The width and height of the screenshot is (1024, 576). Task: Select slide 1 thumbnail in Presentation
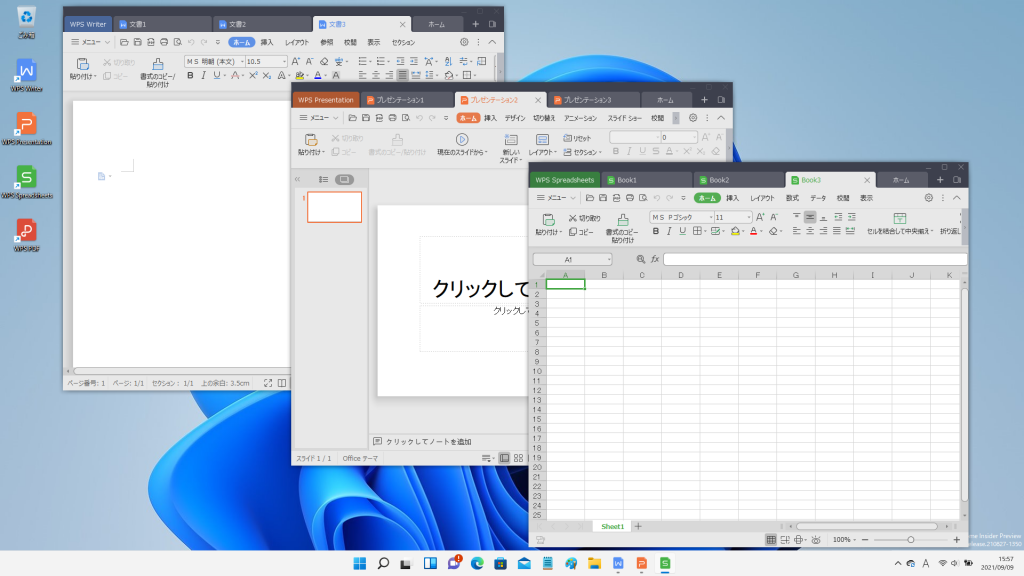click(334, 207)
